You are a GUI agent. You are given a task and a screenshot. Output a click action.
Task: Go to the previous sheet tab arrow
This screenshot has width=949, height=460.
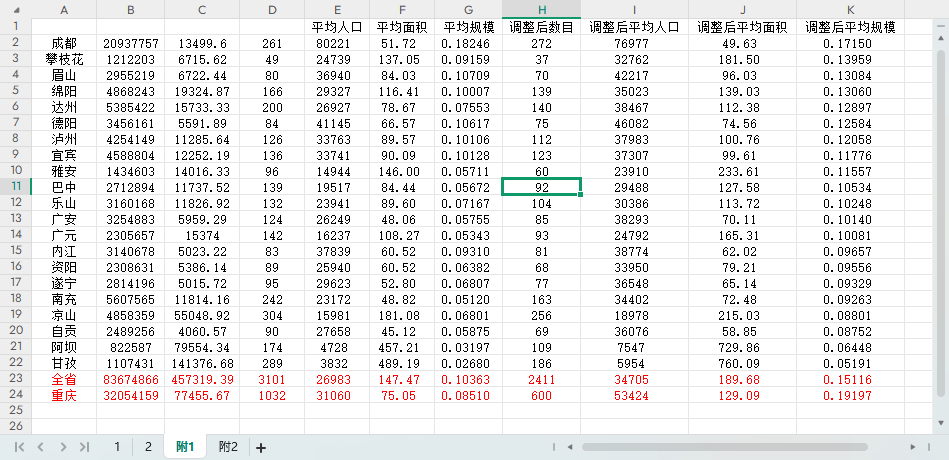click(x=40, y=447)
